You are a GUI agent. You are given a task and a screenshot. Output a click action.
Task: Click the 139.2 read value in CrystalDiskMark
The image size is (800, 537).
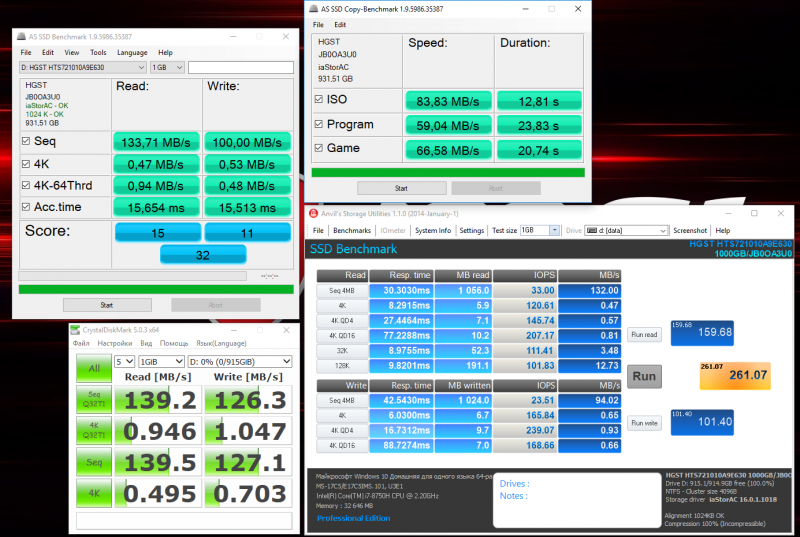(159, 400)
